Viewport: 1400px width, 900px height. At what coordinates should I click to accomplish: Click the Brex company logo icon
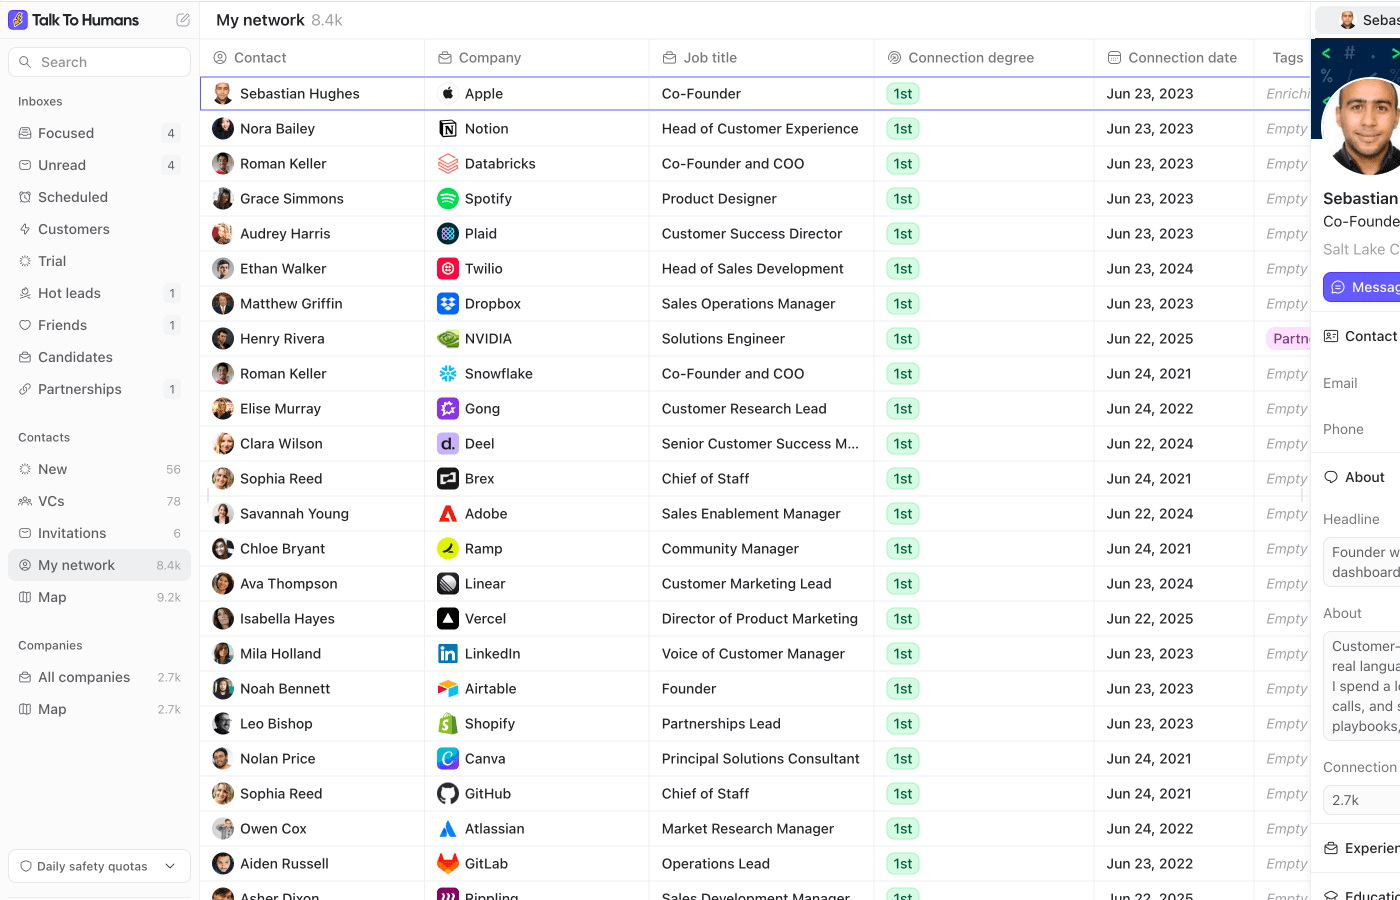(x=448, y=479)
